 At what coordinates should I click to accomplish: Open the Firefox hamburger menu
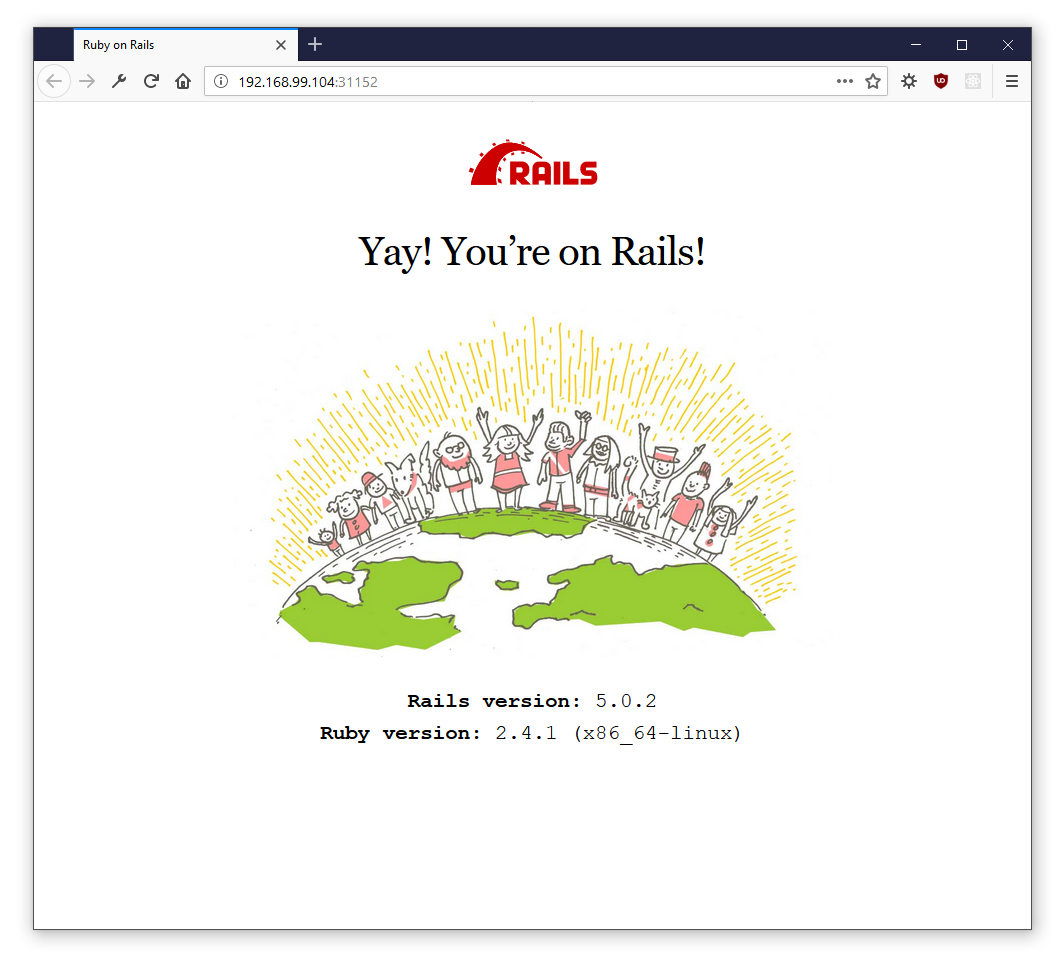tap(1011, 81)
